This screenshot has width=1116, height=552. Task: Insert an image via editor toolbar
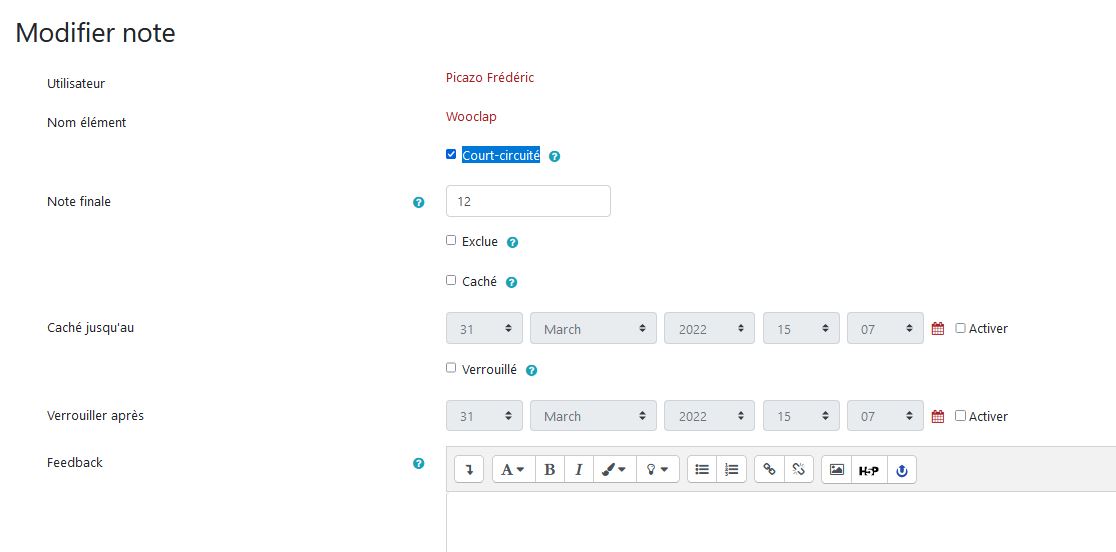coord(837,469)
